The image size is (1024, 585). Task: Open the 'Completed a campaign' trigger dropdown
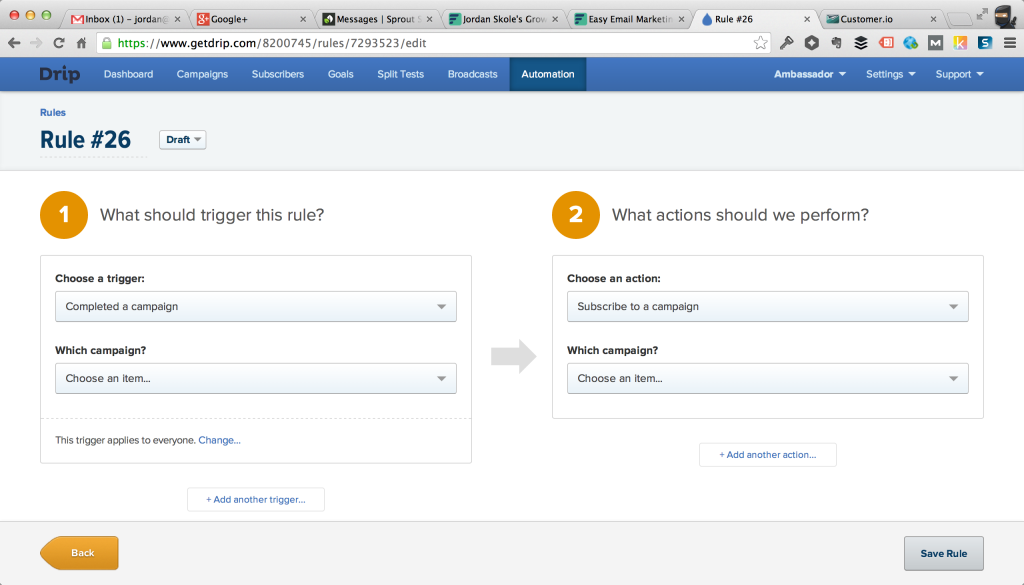(x=255, y=307)
